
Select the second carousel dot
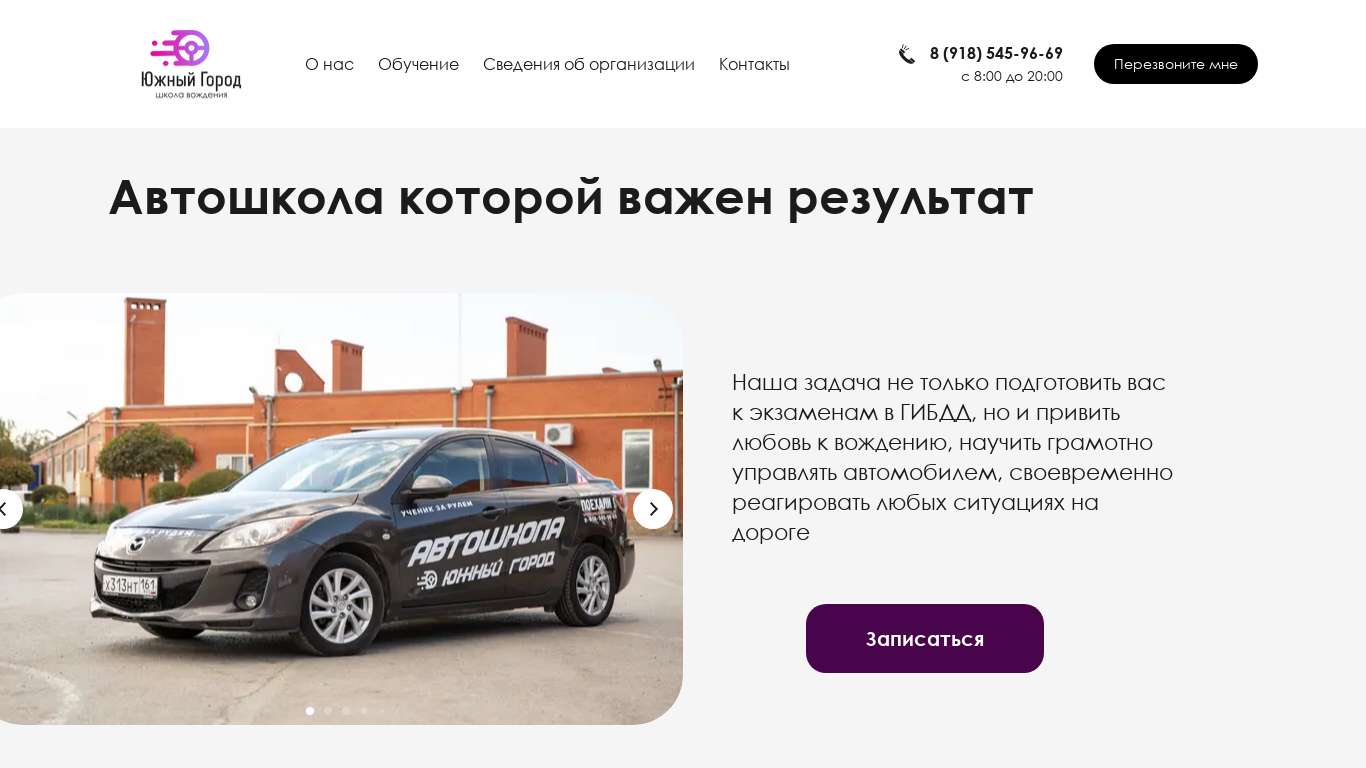point(328,711)
